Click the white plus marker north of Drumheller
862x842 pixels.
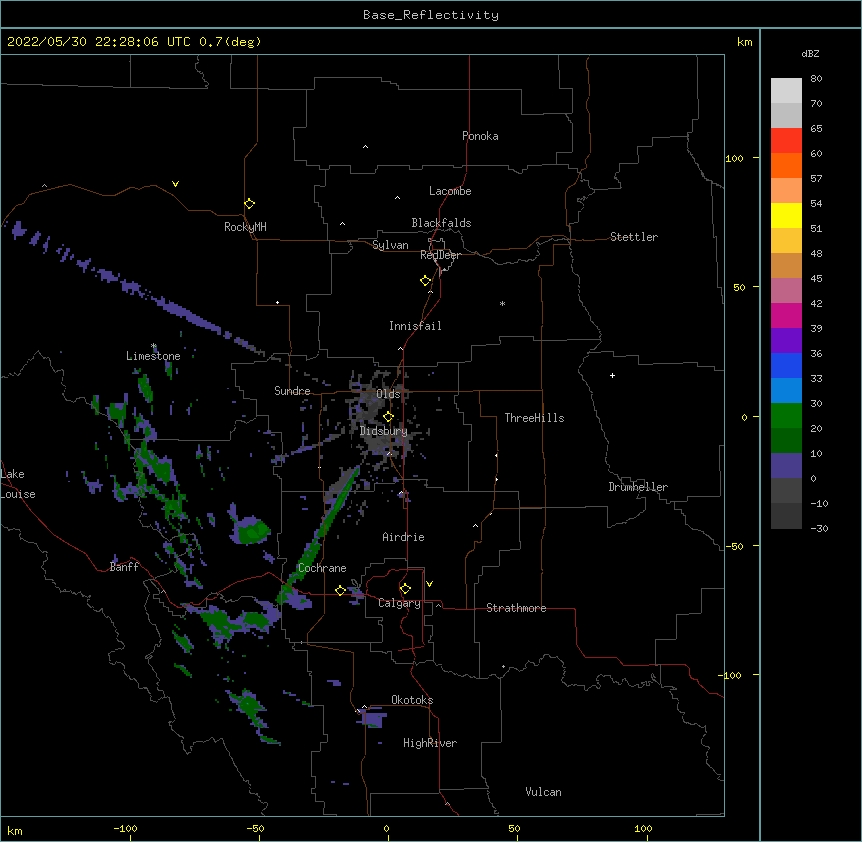(x=612, y=375)
